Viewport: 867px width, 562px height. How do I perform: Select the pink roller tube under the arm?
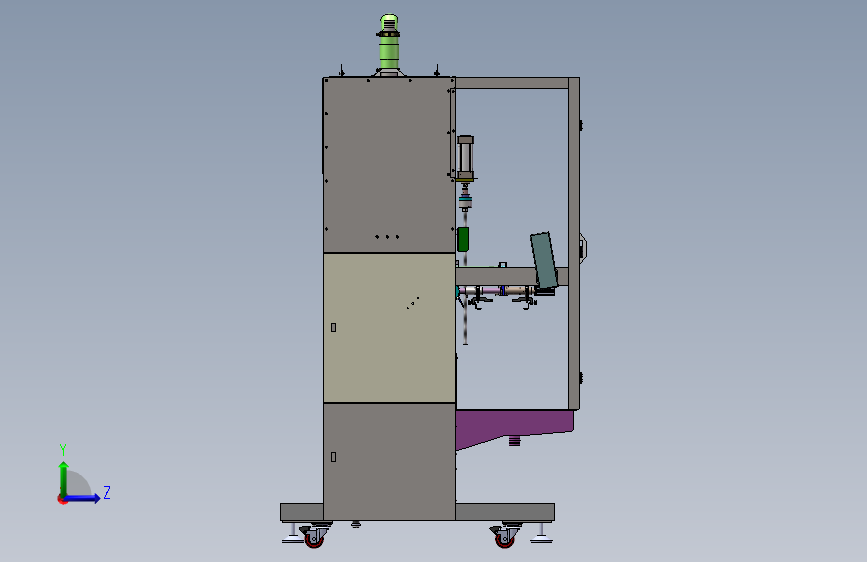tap(490, 290)
